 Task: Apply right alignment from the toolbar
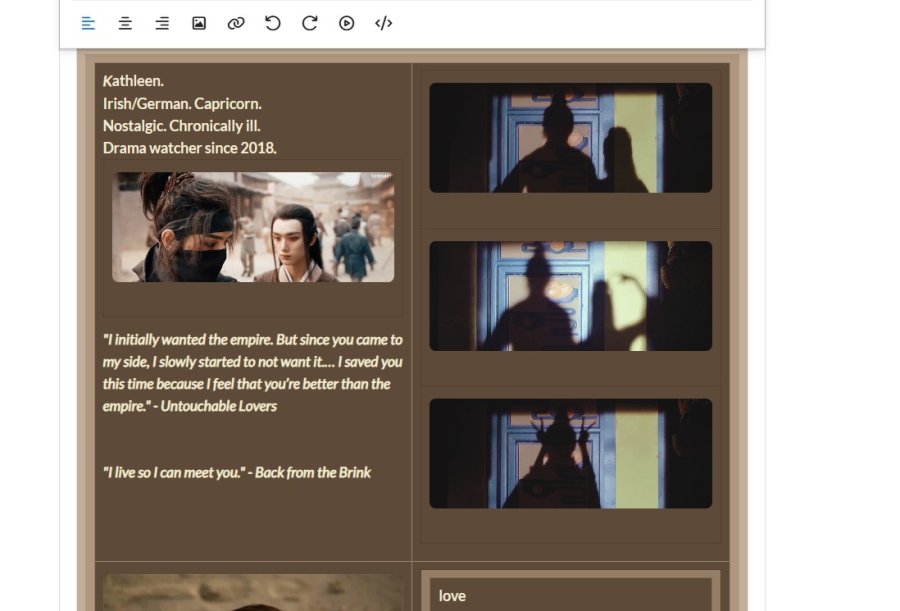click(x=162, y=23)
